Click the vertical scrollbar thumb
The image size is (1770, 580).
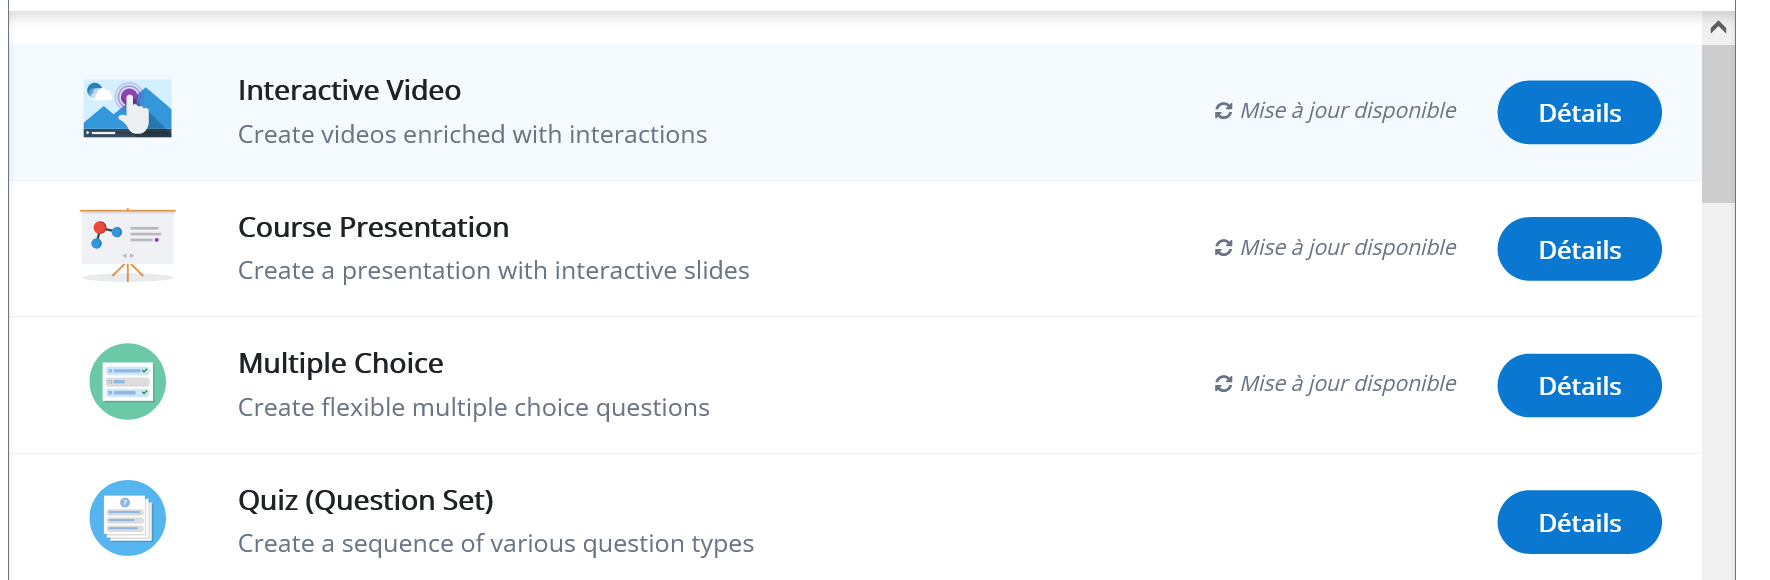pos(1718,124)
